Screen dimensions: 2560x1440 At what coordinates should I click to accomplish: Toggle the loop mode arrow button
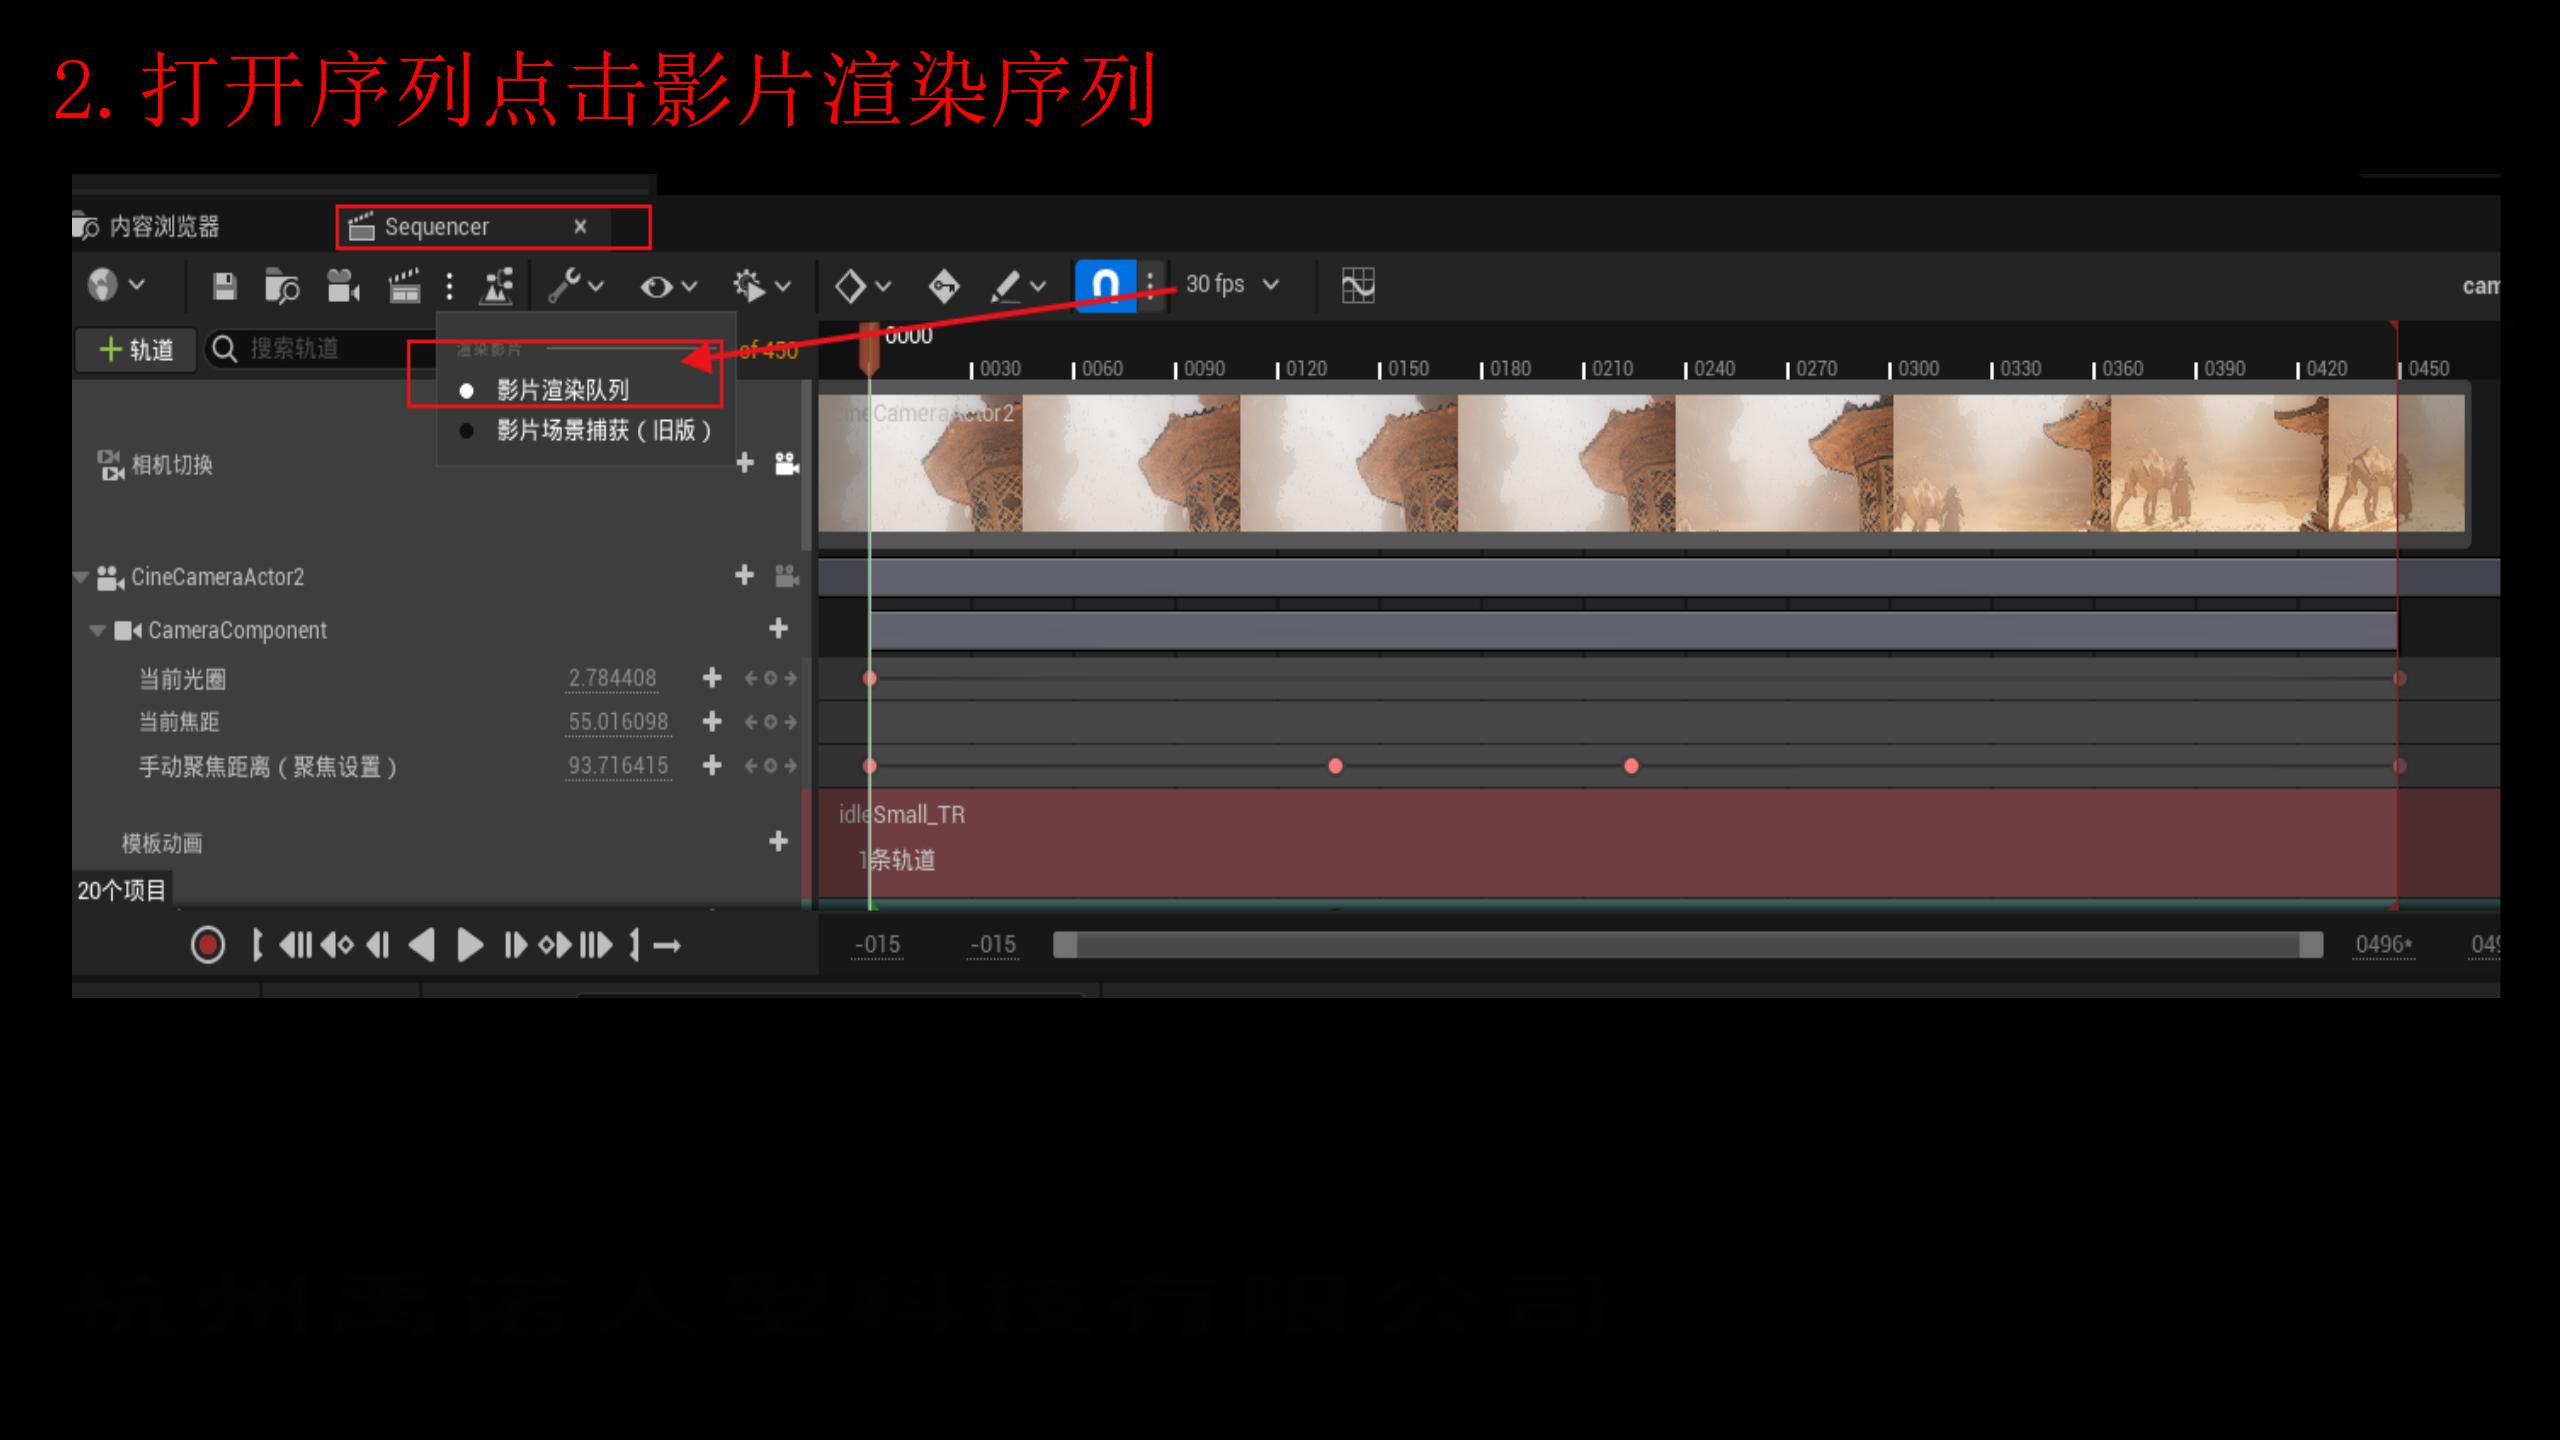pyautogui.click(x=667, y=945)
